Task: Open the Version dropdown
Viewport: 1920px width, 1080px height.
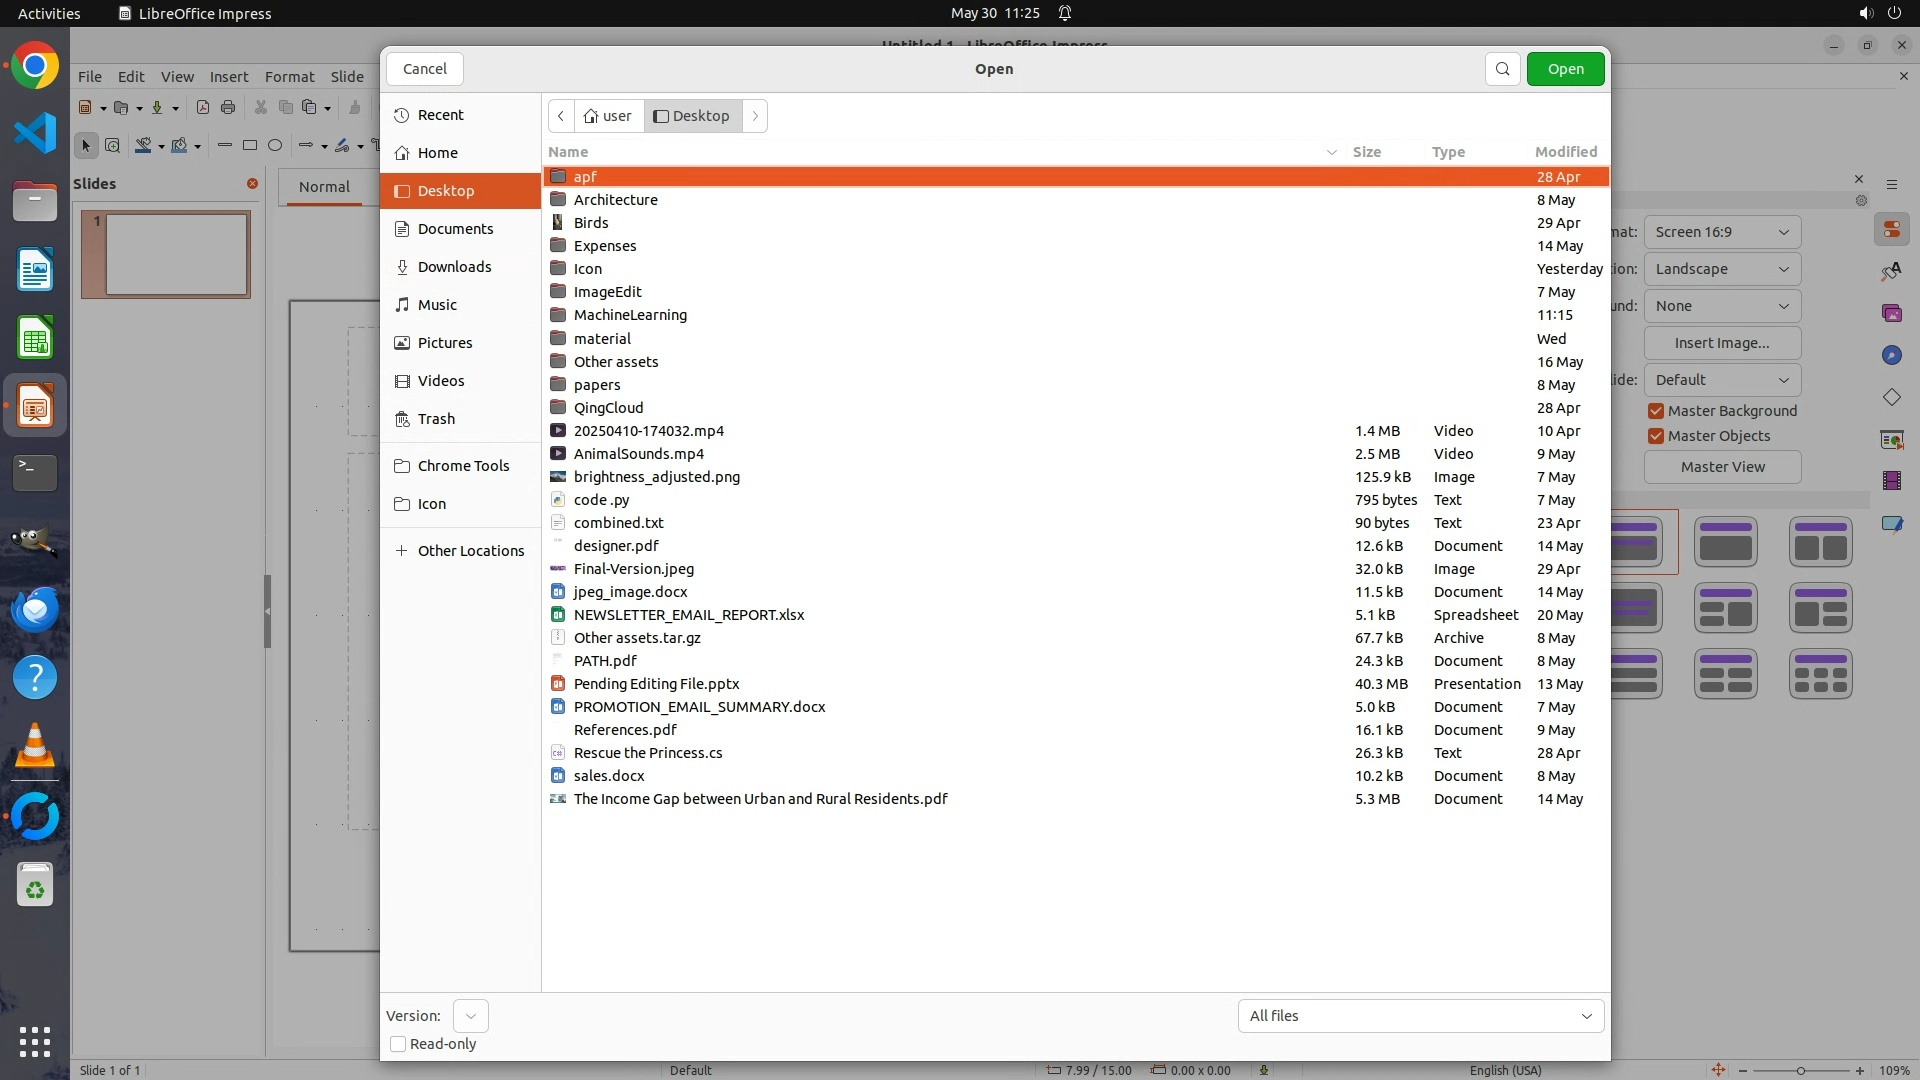Action: 470,1016
